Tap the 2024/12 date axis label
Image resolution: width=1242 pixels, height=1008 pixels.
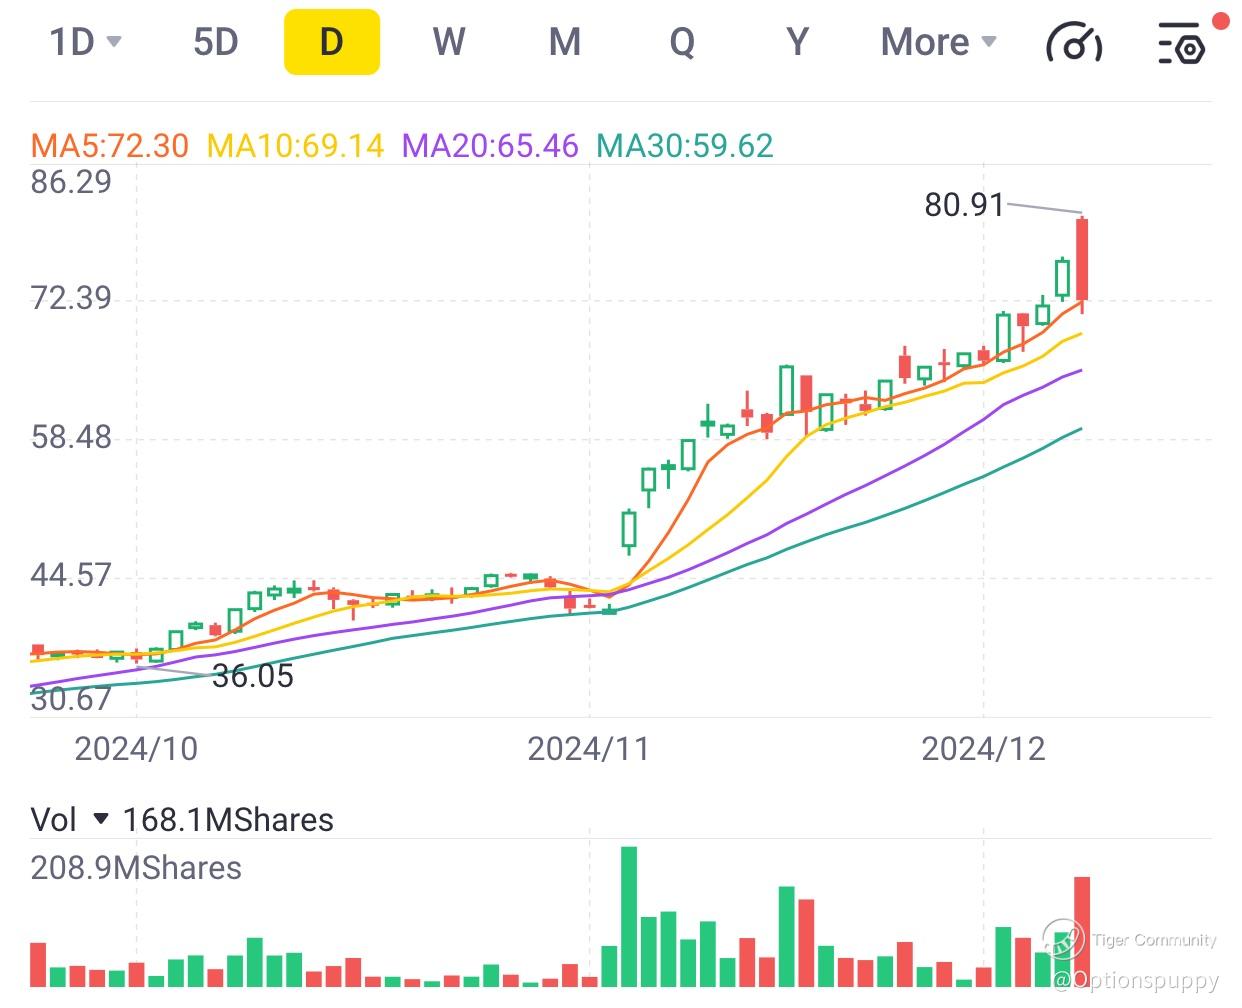coord(983,749)
